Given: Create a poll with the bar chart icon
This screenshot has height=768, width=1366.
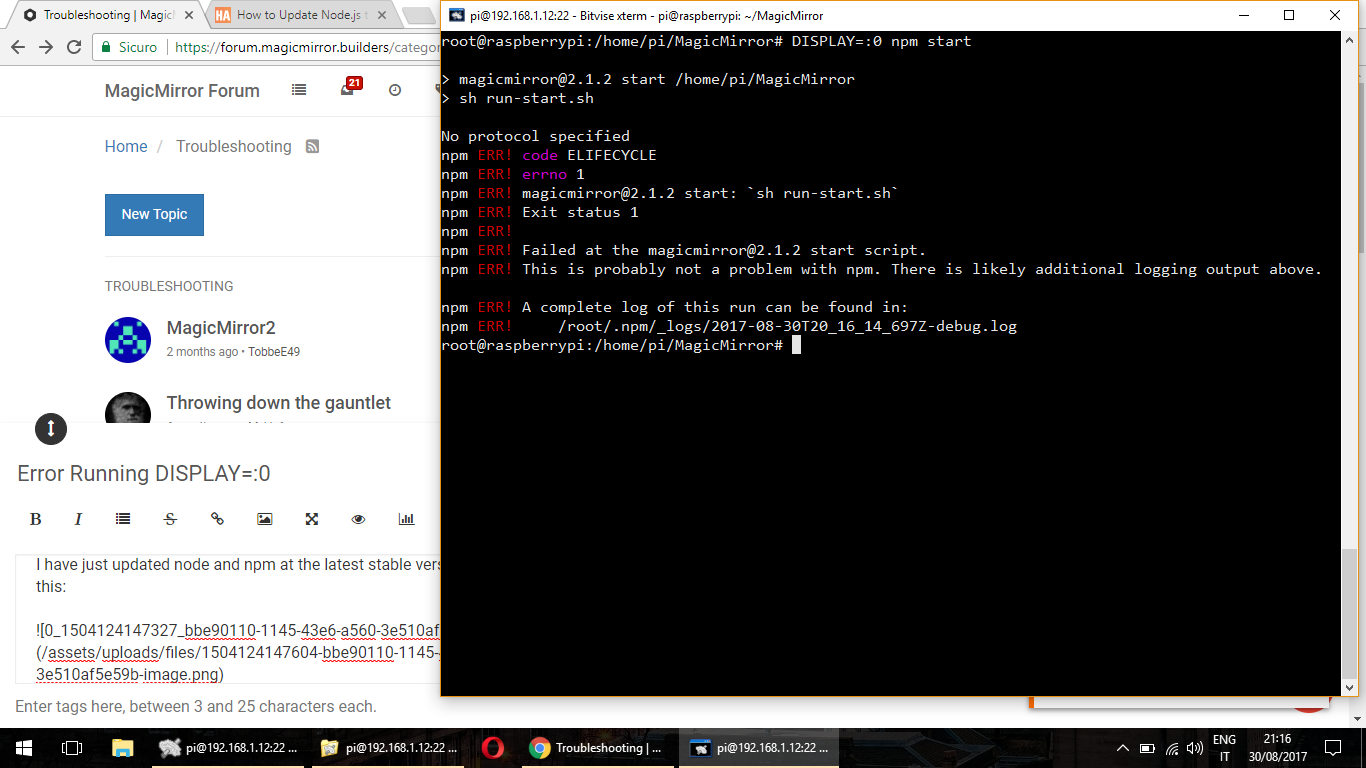Looking at the screenshot, I should [x=406, y=519].
